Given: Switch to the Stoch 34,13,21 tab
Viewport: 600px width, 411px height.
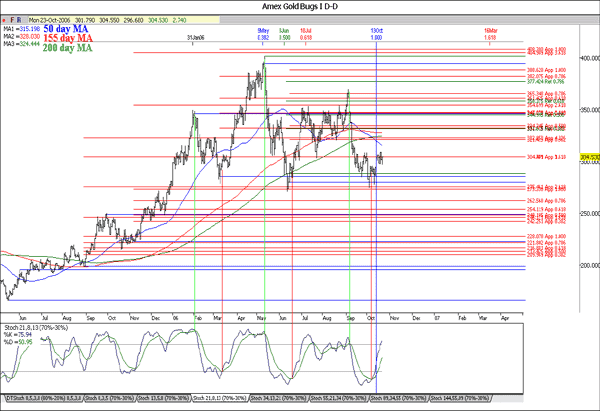Looking at the screenshot, I should point(279,398).
